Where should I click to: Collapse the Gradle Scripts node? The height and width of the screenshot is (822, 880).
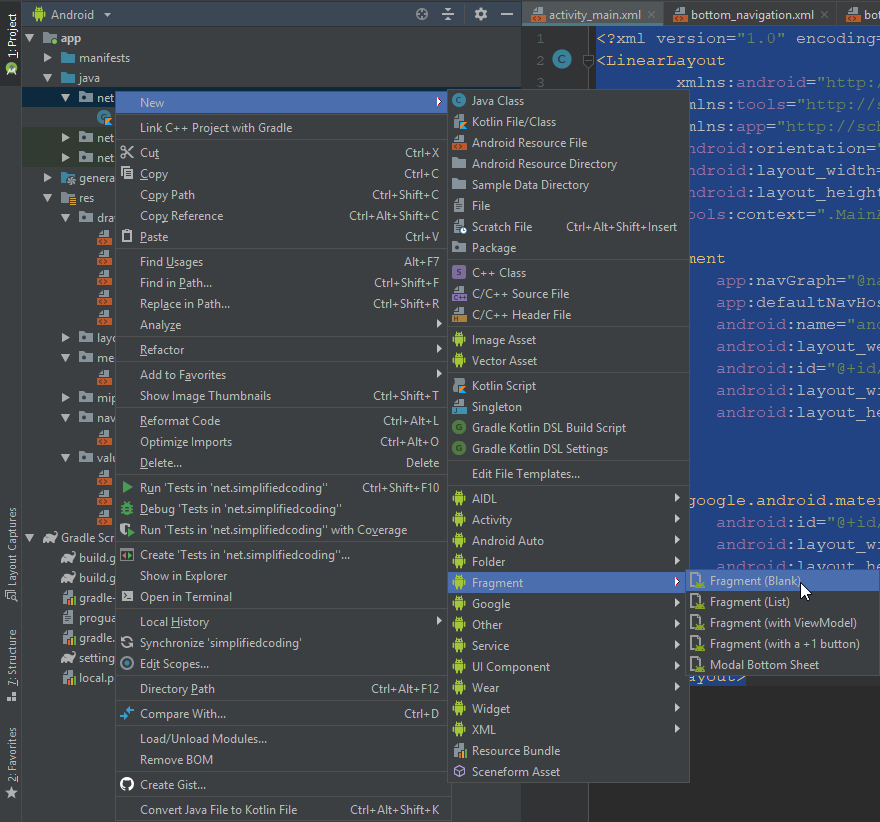30,538
